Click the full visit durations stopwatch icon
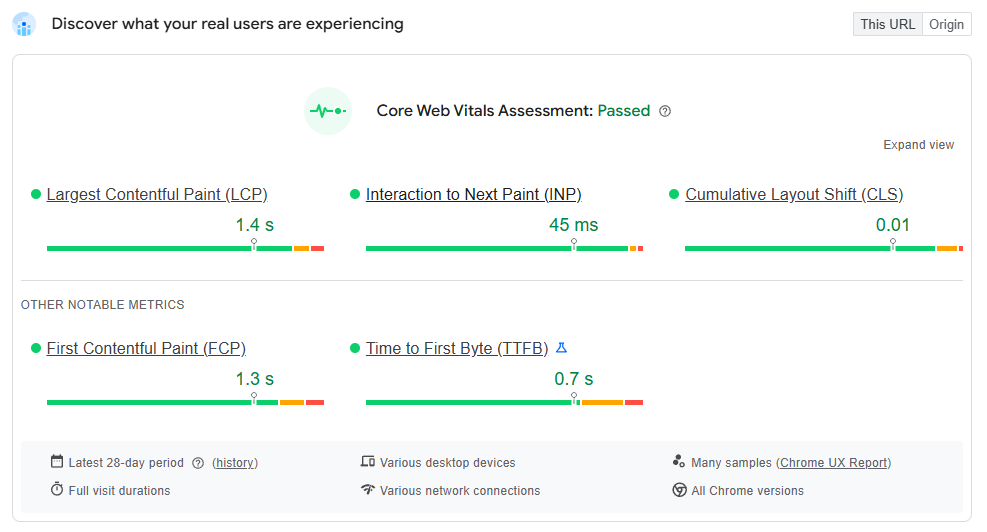The image size is (987, 532). point(57,490)
